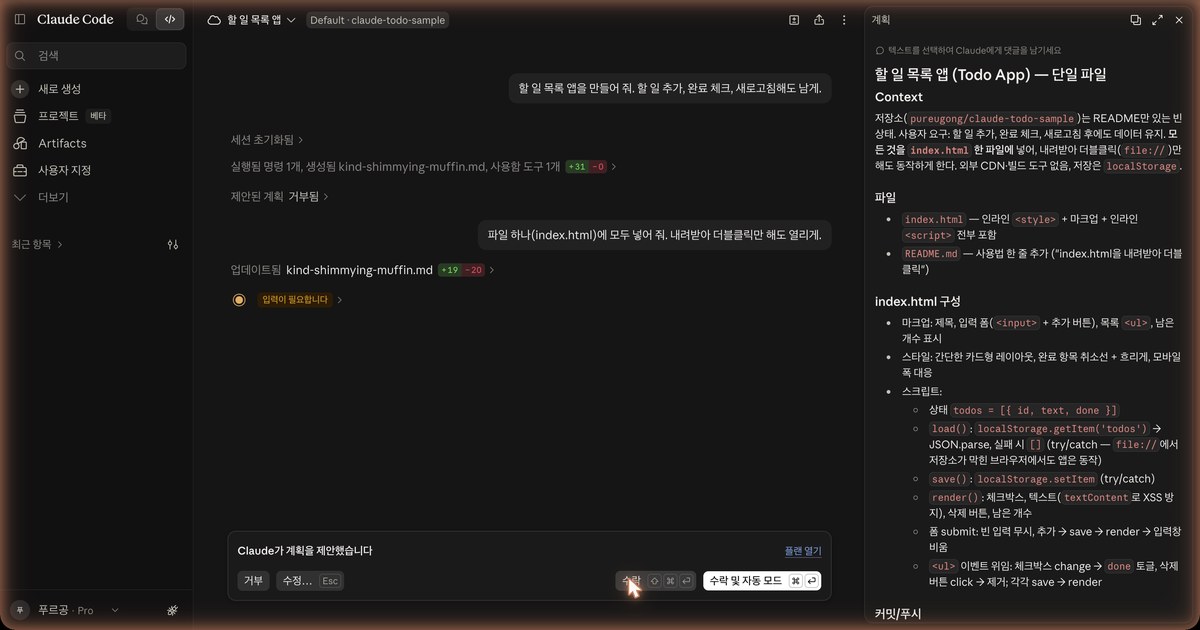Click the README.md code label in the plan
The image size is (1200, 630).
[931, 254]
